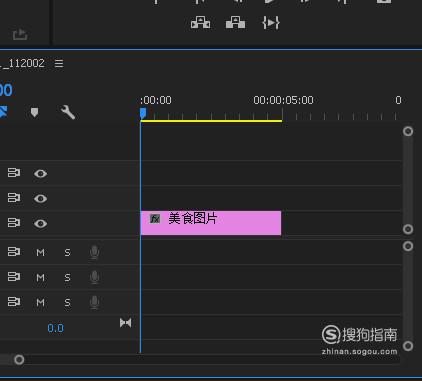Click lower handle of video tracks scrollbar
Image resolution: width=422 pixels, height=381 pixels.
pyautogui.click(x=408, y=229)
